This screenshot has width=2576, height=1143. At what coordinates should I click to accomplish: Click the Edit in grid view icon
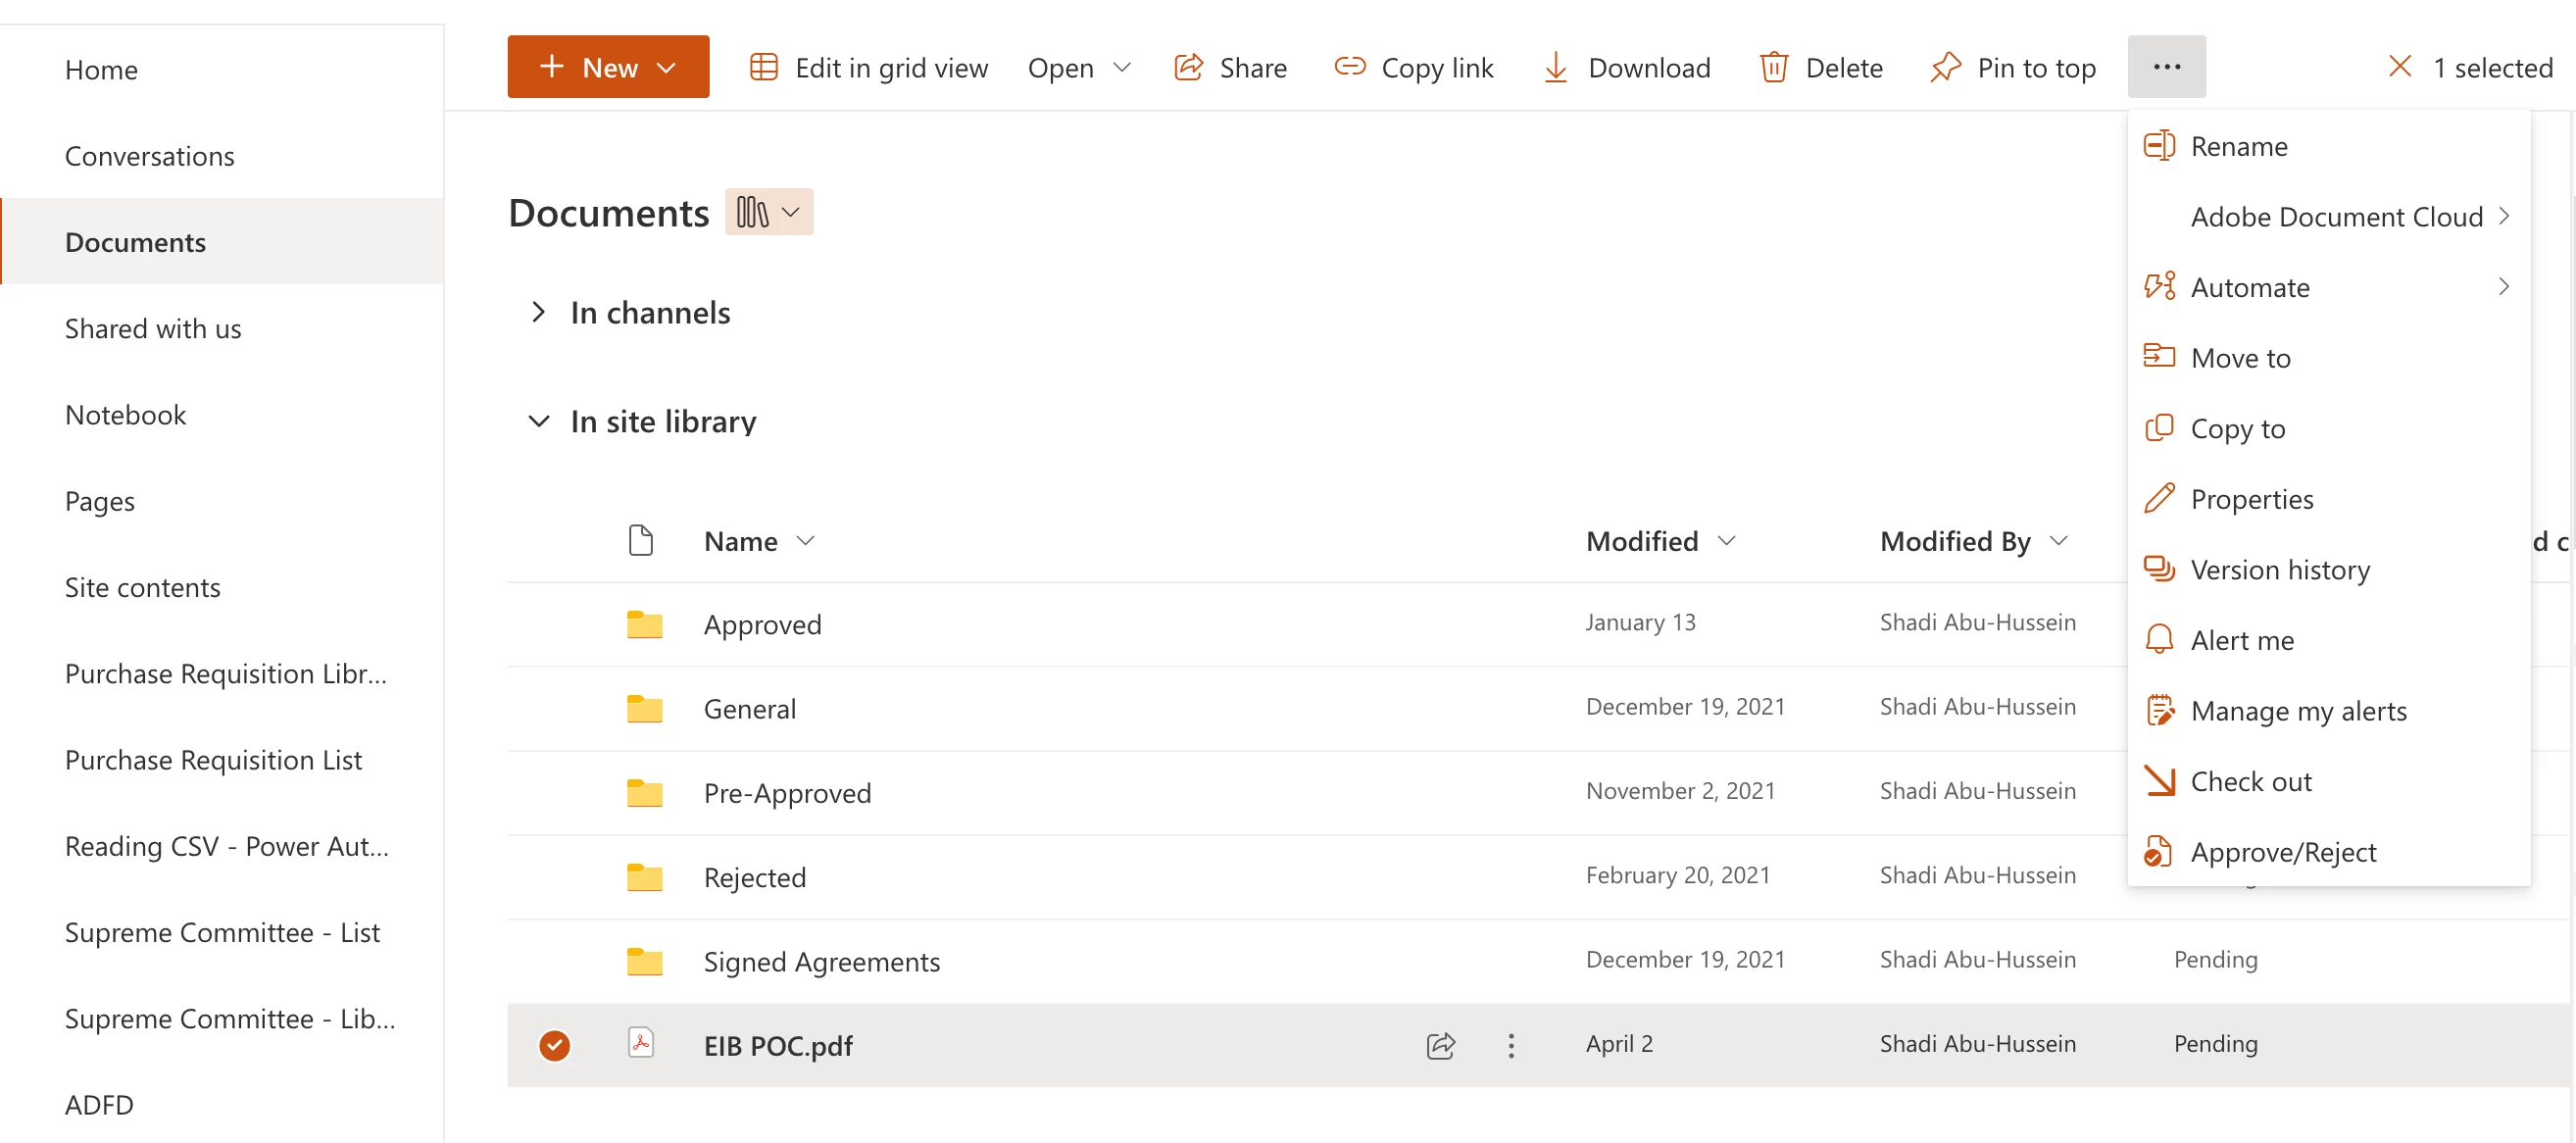pos(764,67)
